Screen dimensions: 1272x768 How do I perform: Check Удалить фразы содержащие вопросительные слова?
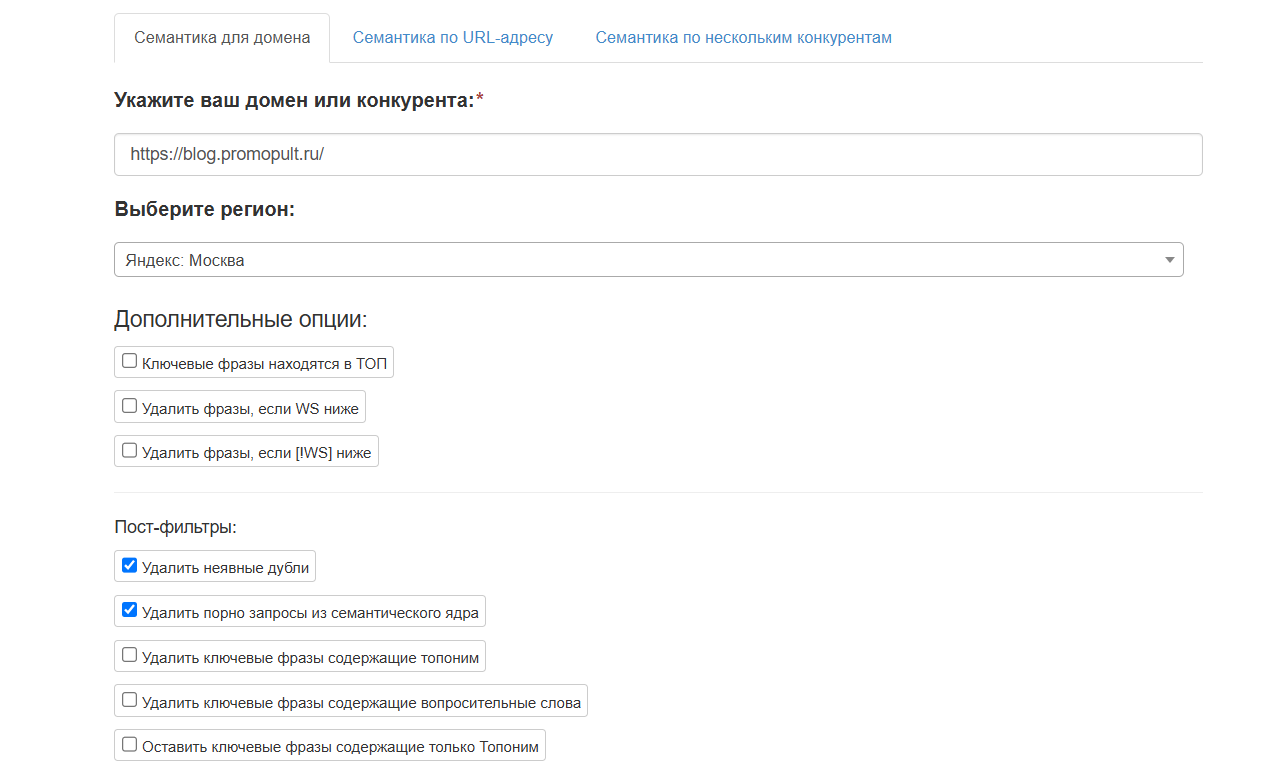tap(129, 701)
